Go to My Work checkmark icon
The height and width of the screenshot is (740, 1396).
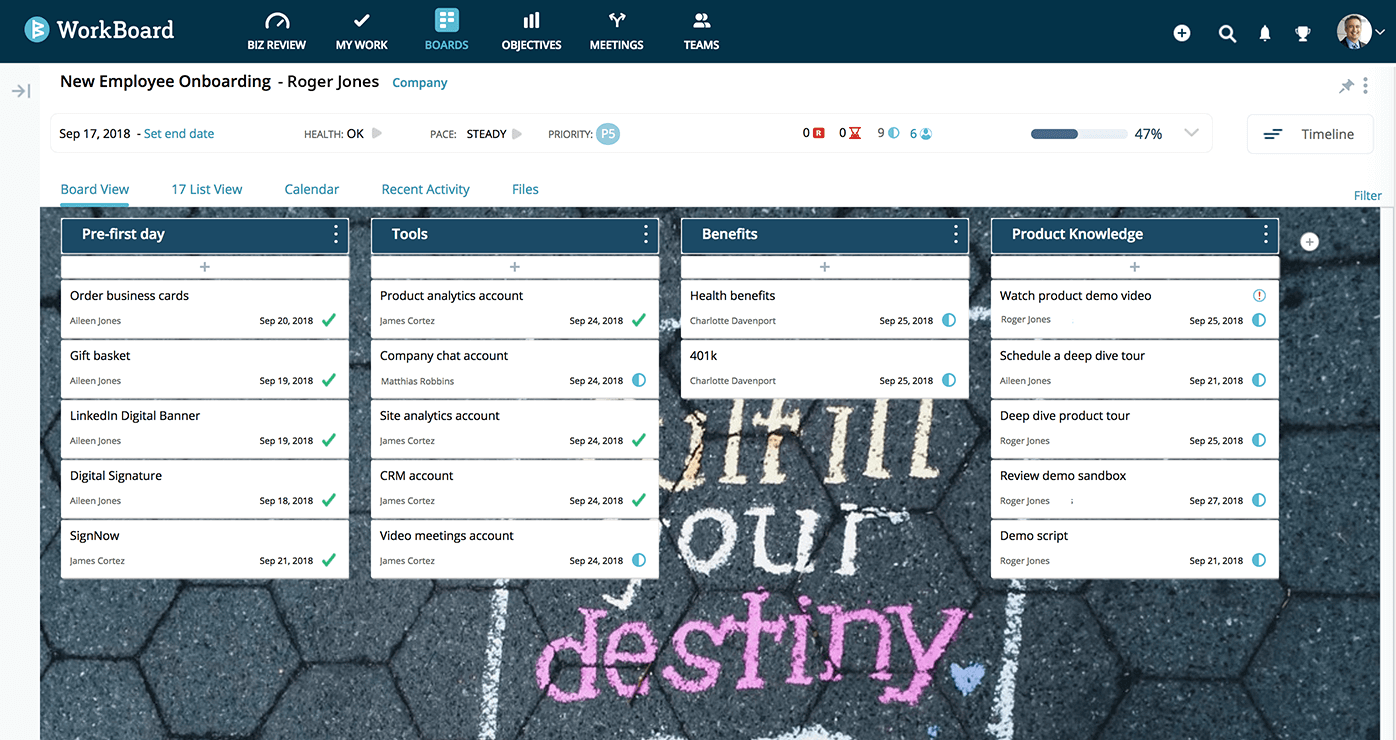tap(362, 21)
